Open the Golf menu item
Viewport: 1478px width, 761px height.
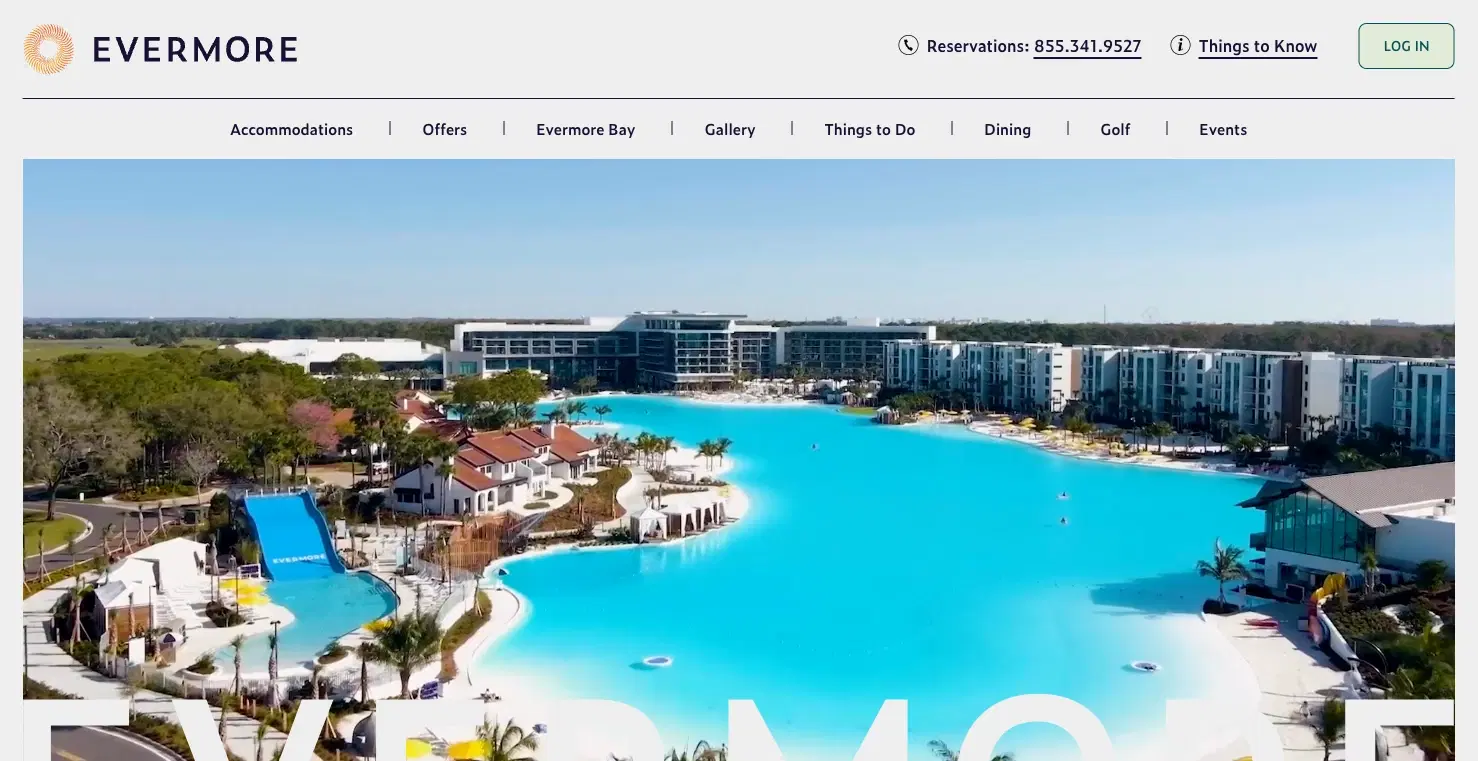1115,129
